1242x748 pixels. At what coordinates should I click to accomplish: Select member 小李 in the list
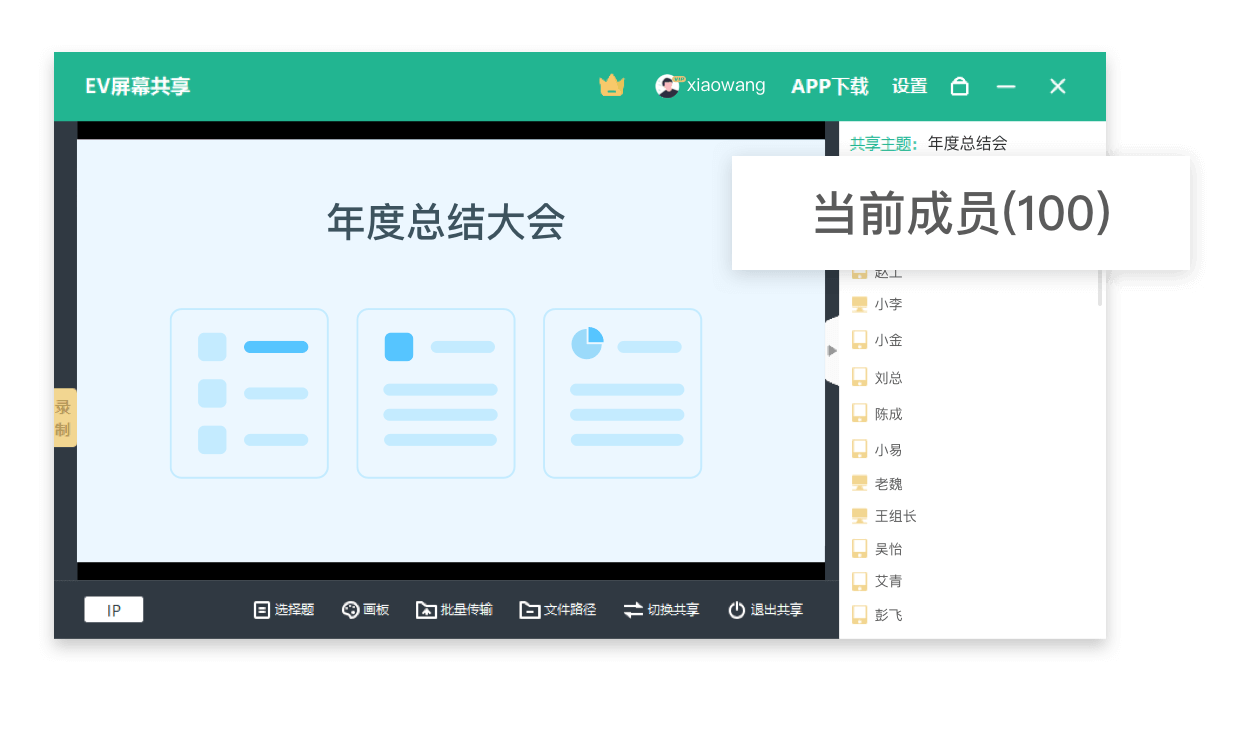(x=888, y=304)
